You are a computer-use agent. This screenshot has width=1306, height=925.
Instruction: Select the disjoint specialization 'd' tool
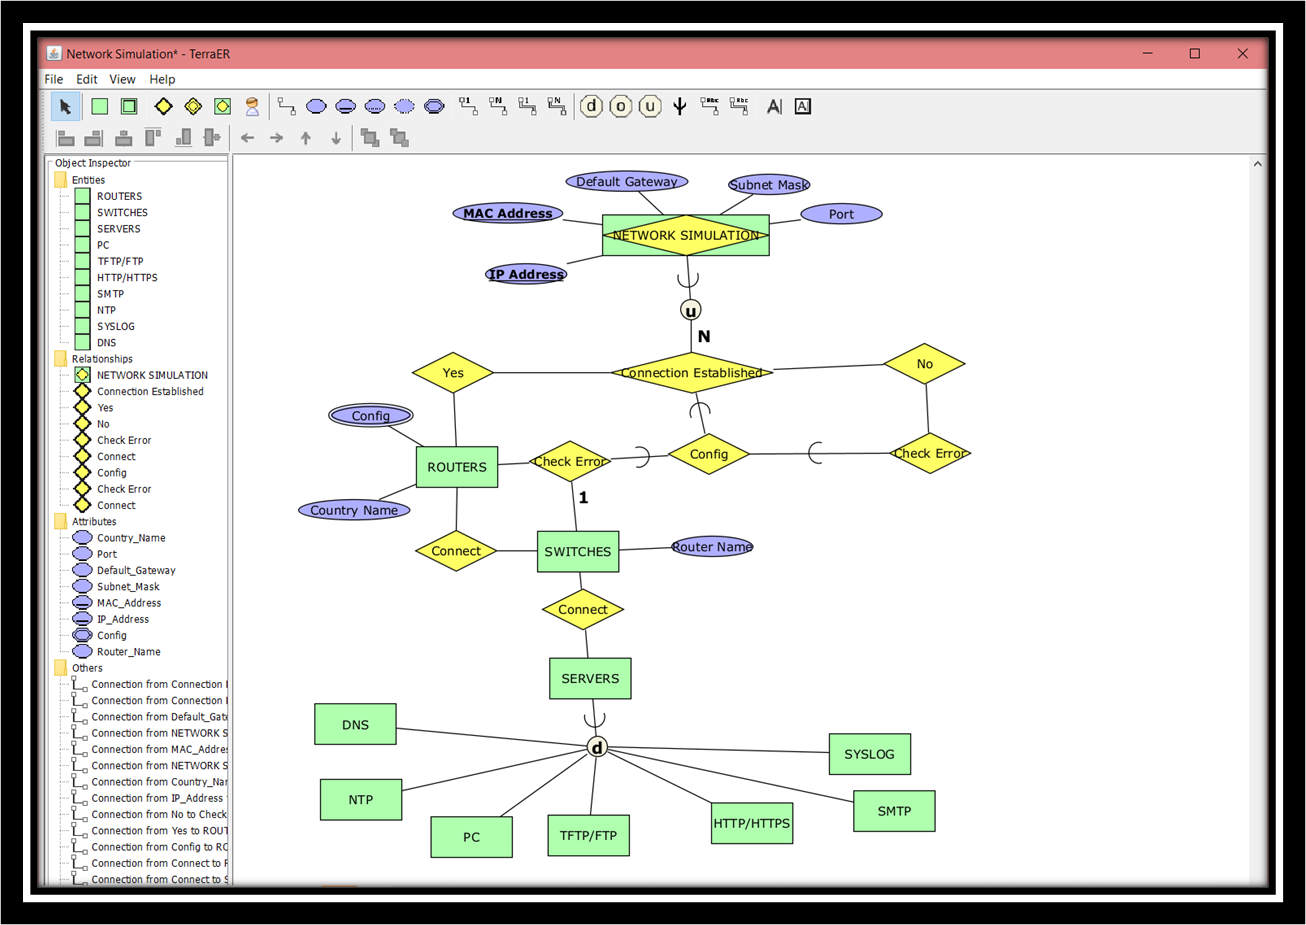tap(591, 106)
